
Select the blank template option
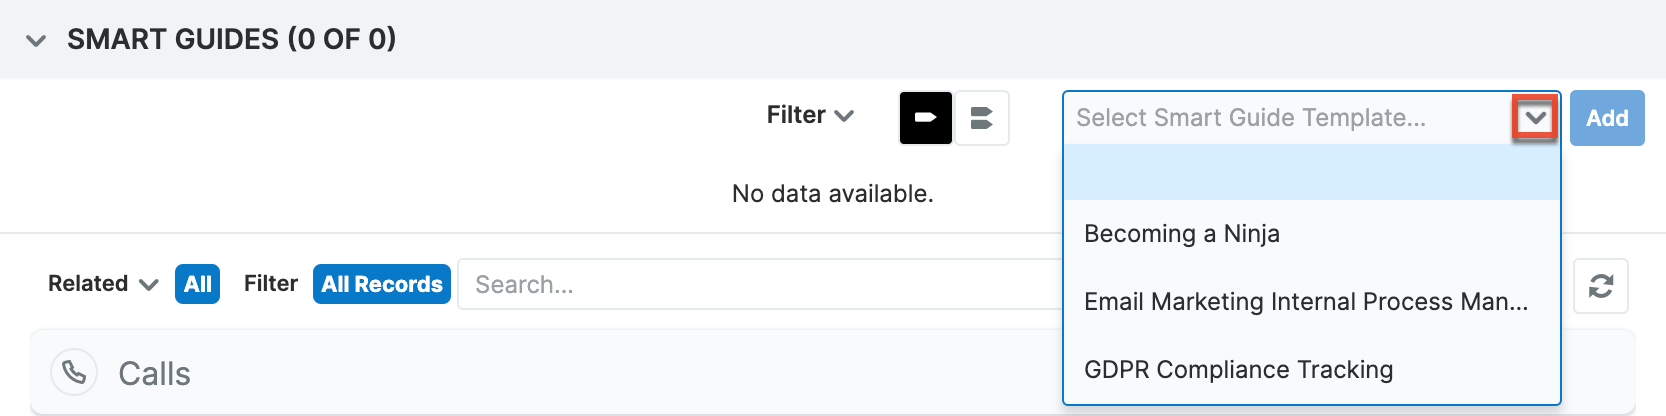pos(1311,173)
